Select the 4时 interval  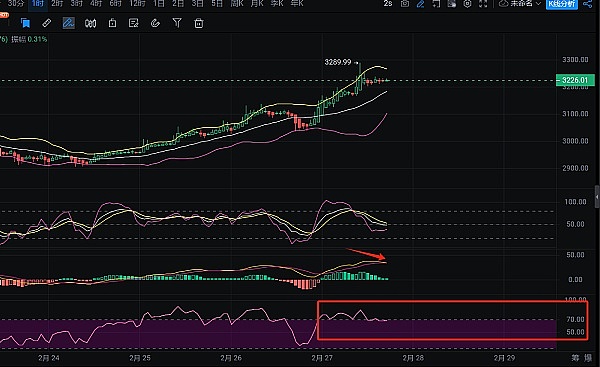(96, 3)
